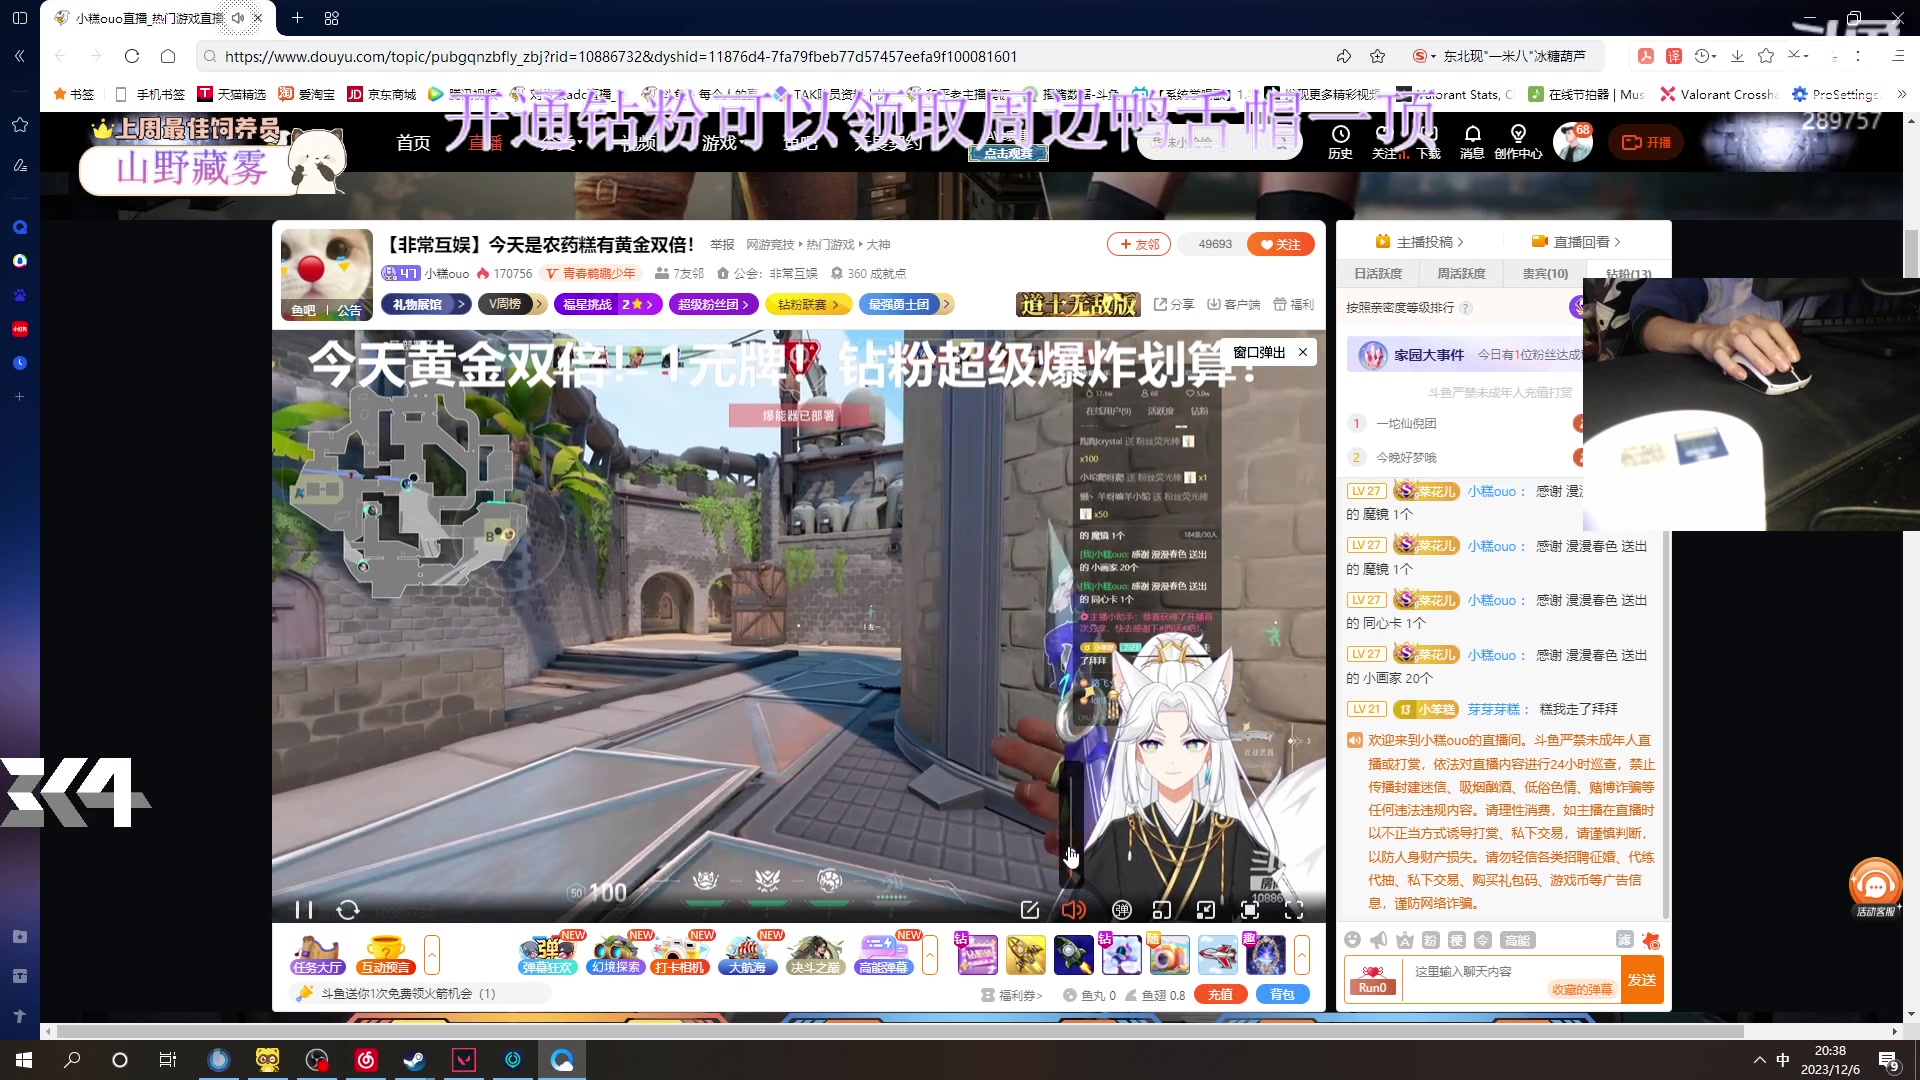This screenshot has height=1080, width=1920.
Task: Click the 充值 recharge button
Action: [x=1219, y=993]
